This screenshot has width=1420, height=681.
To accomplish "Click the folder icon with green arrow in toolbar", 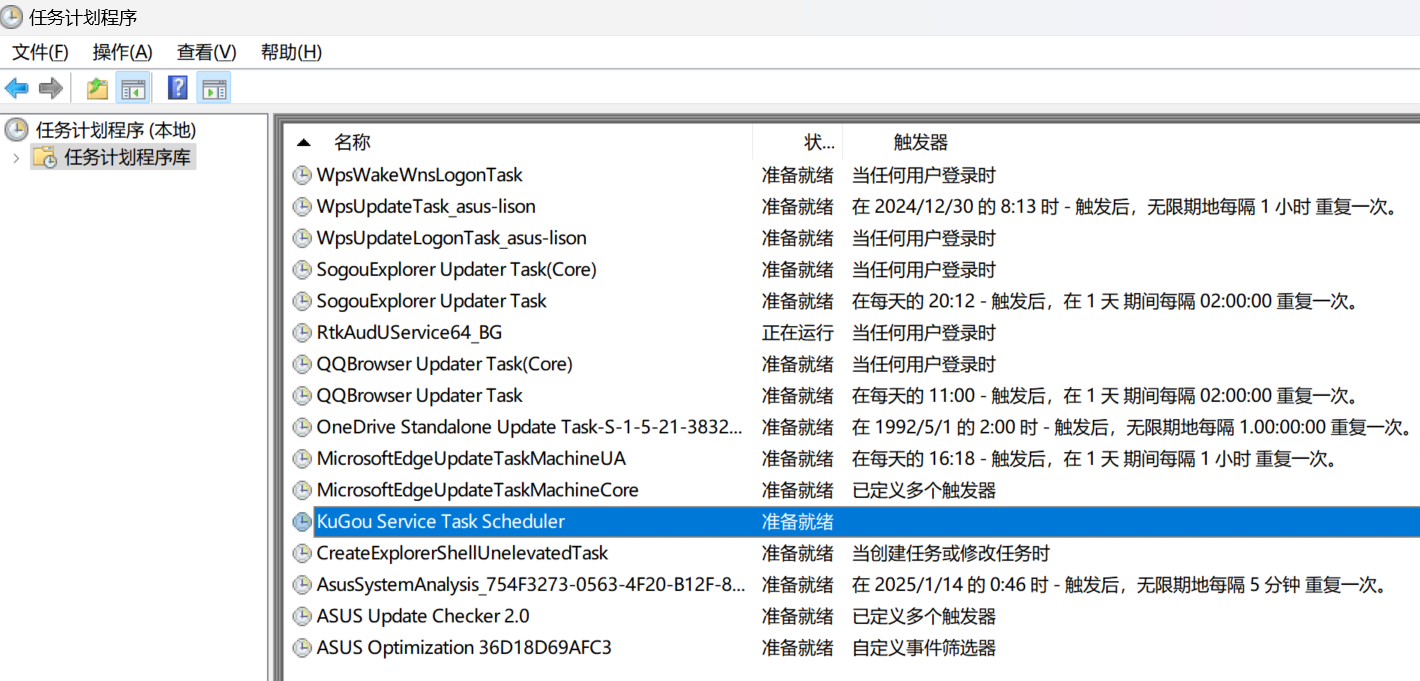I will [96, 88].
